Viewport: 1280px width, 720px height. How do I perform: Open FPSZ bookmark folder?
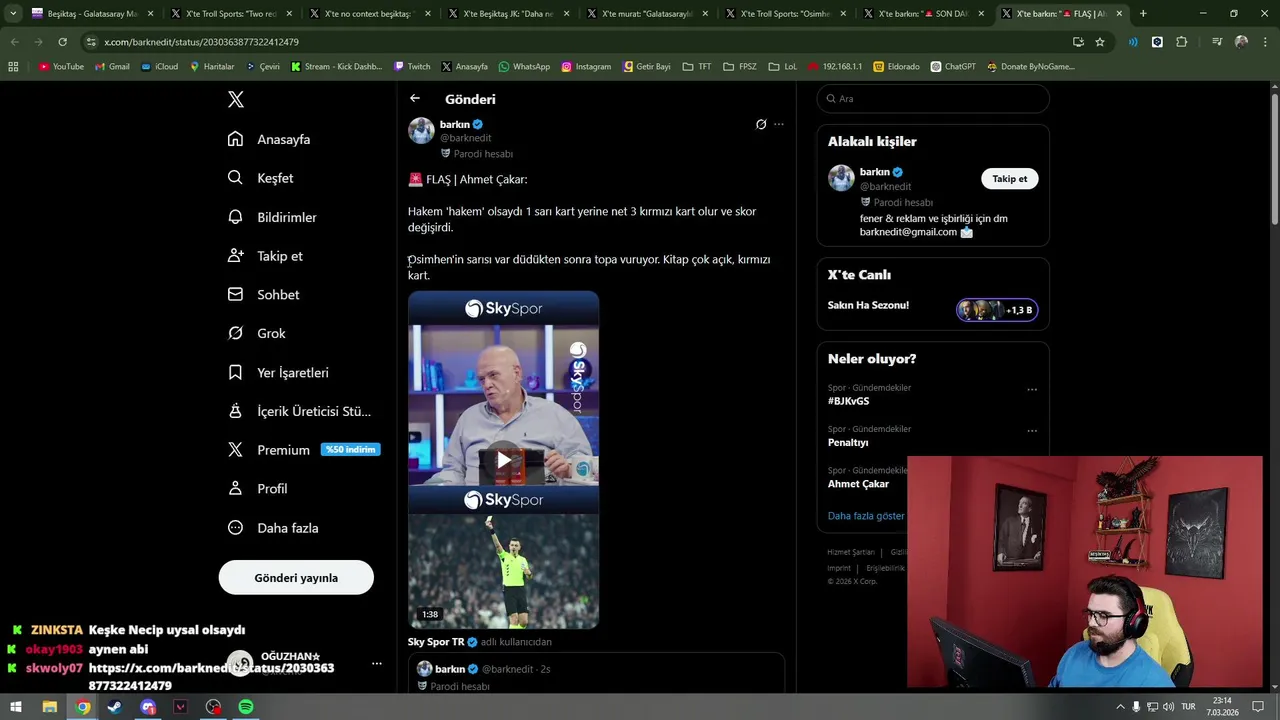tap(741, 67)
